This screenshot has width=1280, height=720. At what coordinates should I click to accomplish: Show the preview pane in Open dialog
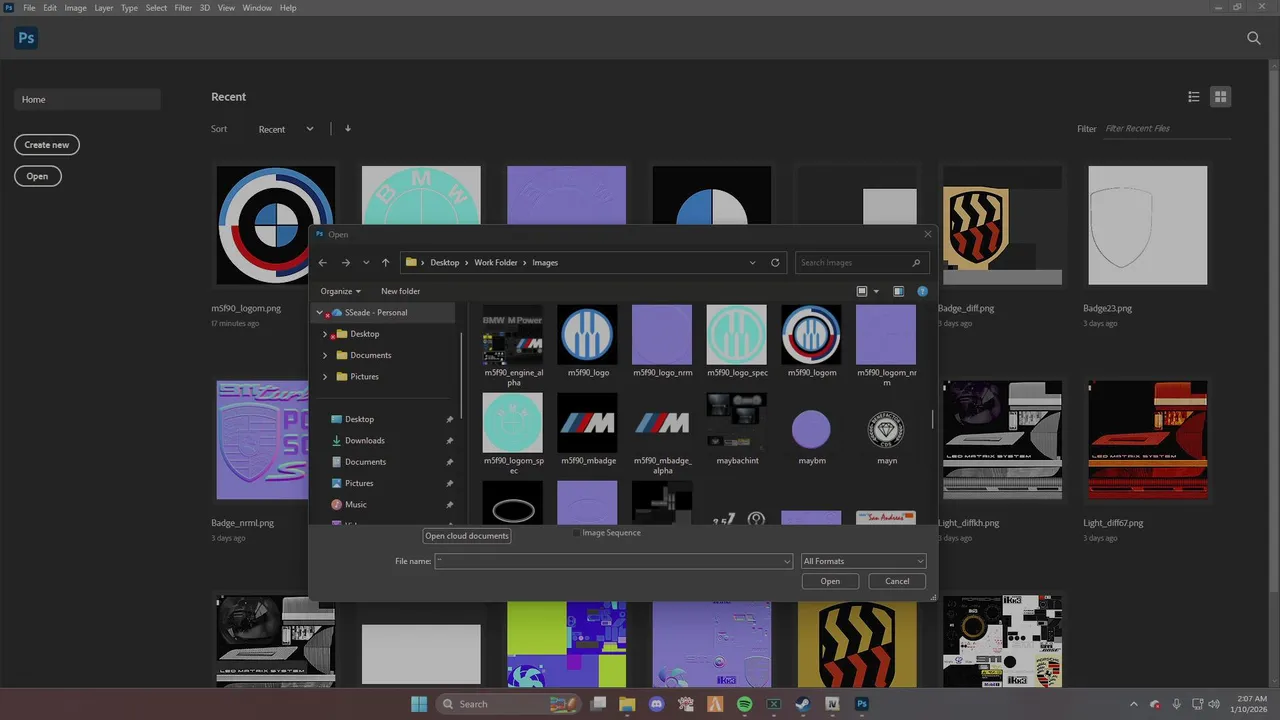[898, 291]
